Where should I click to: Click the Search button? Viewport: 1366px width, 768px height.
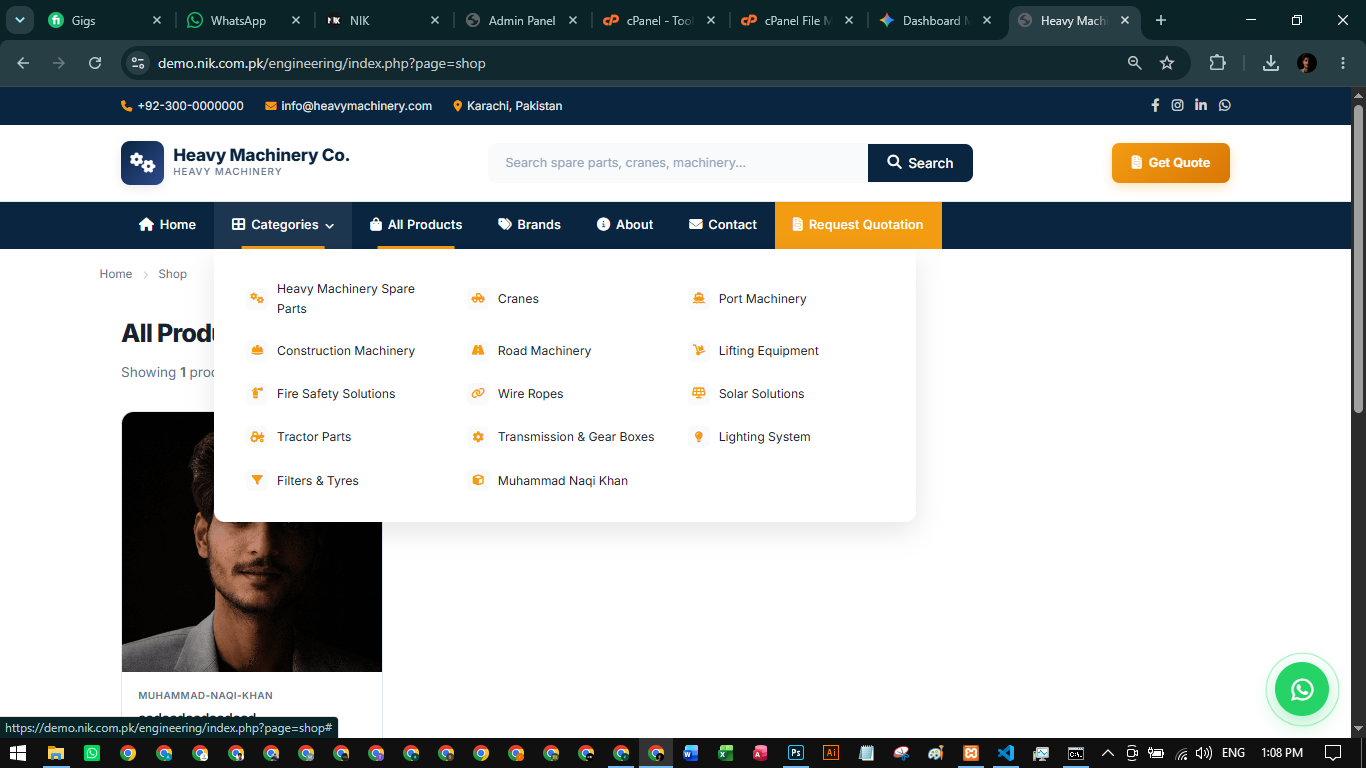(920, 163)
